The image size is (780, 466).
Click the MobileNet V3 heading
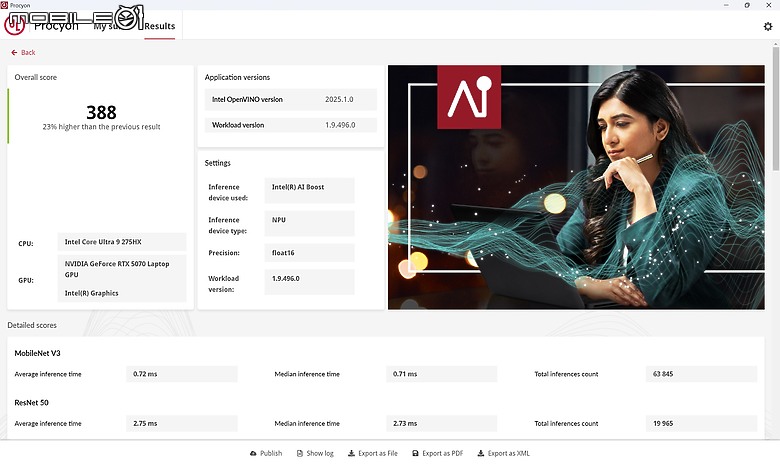[x=37, y=353]
